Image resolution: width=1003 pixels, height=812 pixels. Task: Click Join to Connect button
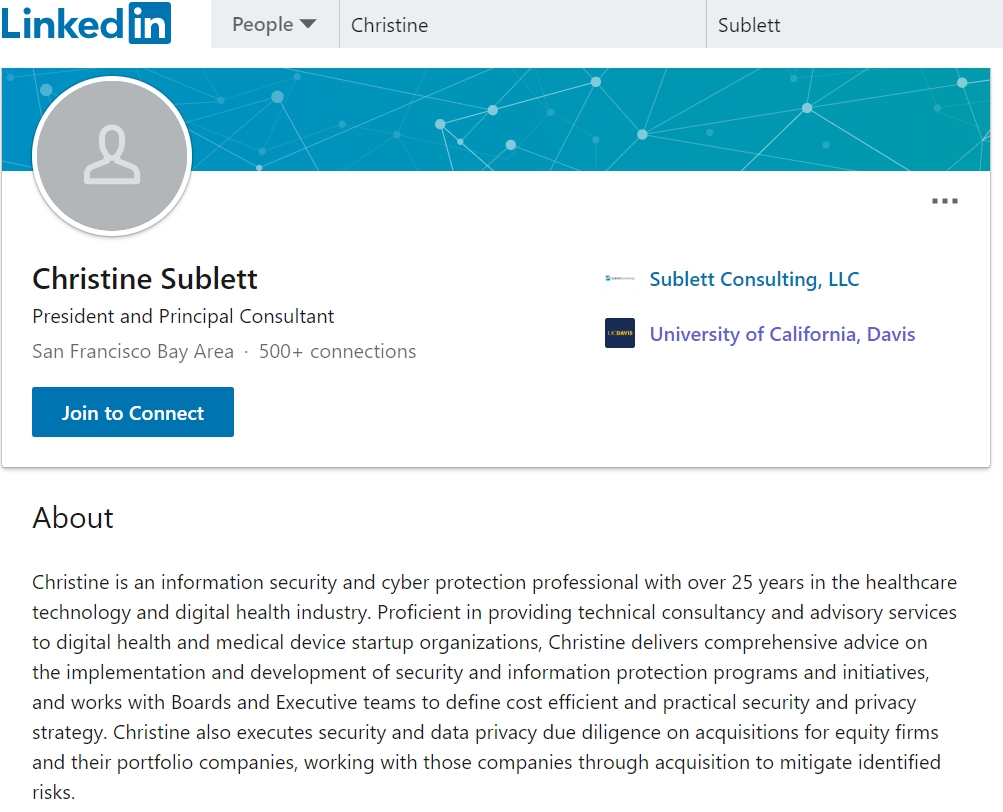point(133,412)
